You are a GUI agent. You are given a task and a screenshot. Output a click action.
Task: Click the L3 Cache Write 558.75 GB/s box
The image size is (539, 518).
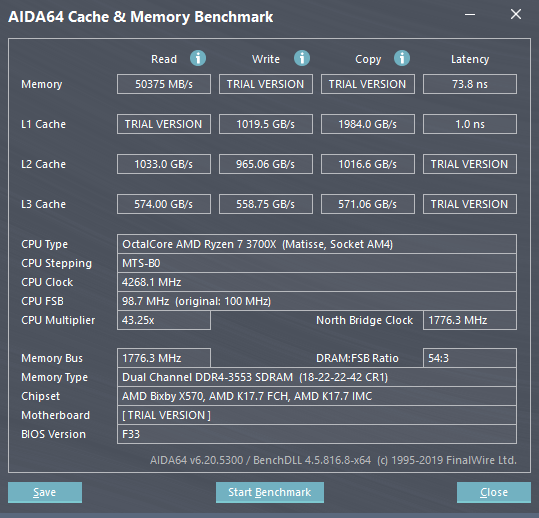tap(266, 204)
